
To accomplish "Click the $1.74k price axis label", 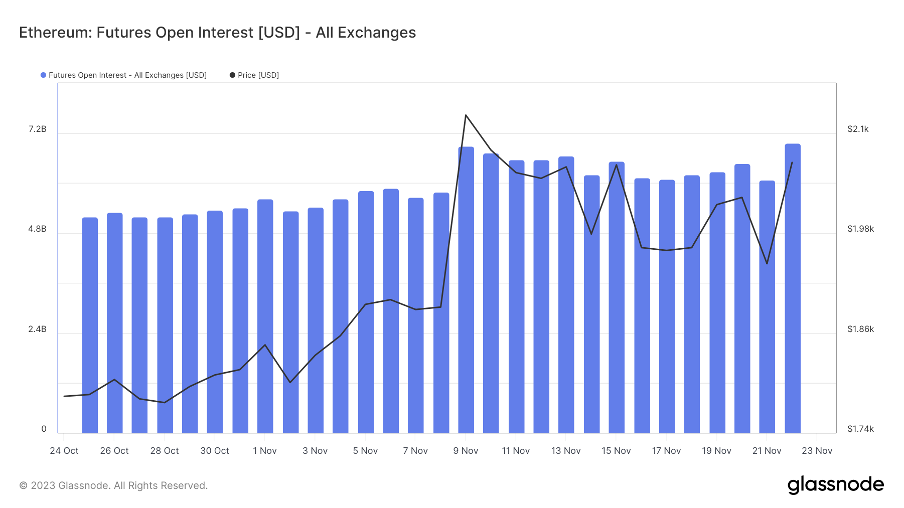I will (x=861, y=430).
